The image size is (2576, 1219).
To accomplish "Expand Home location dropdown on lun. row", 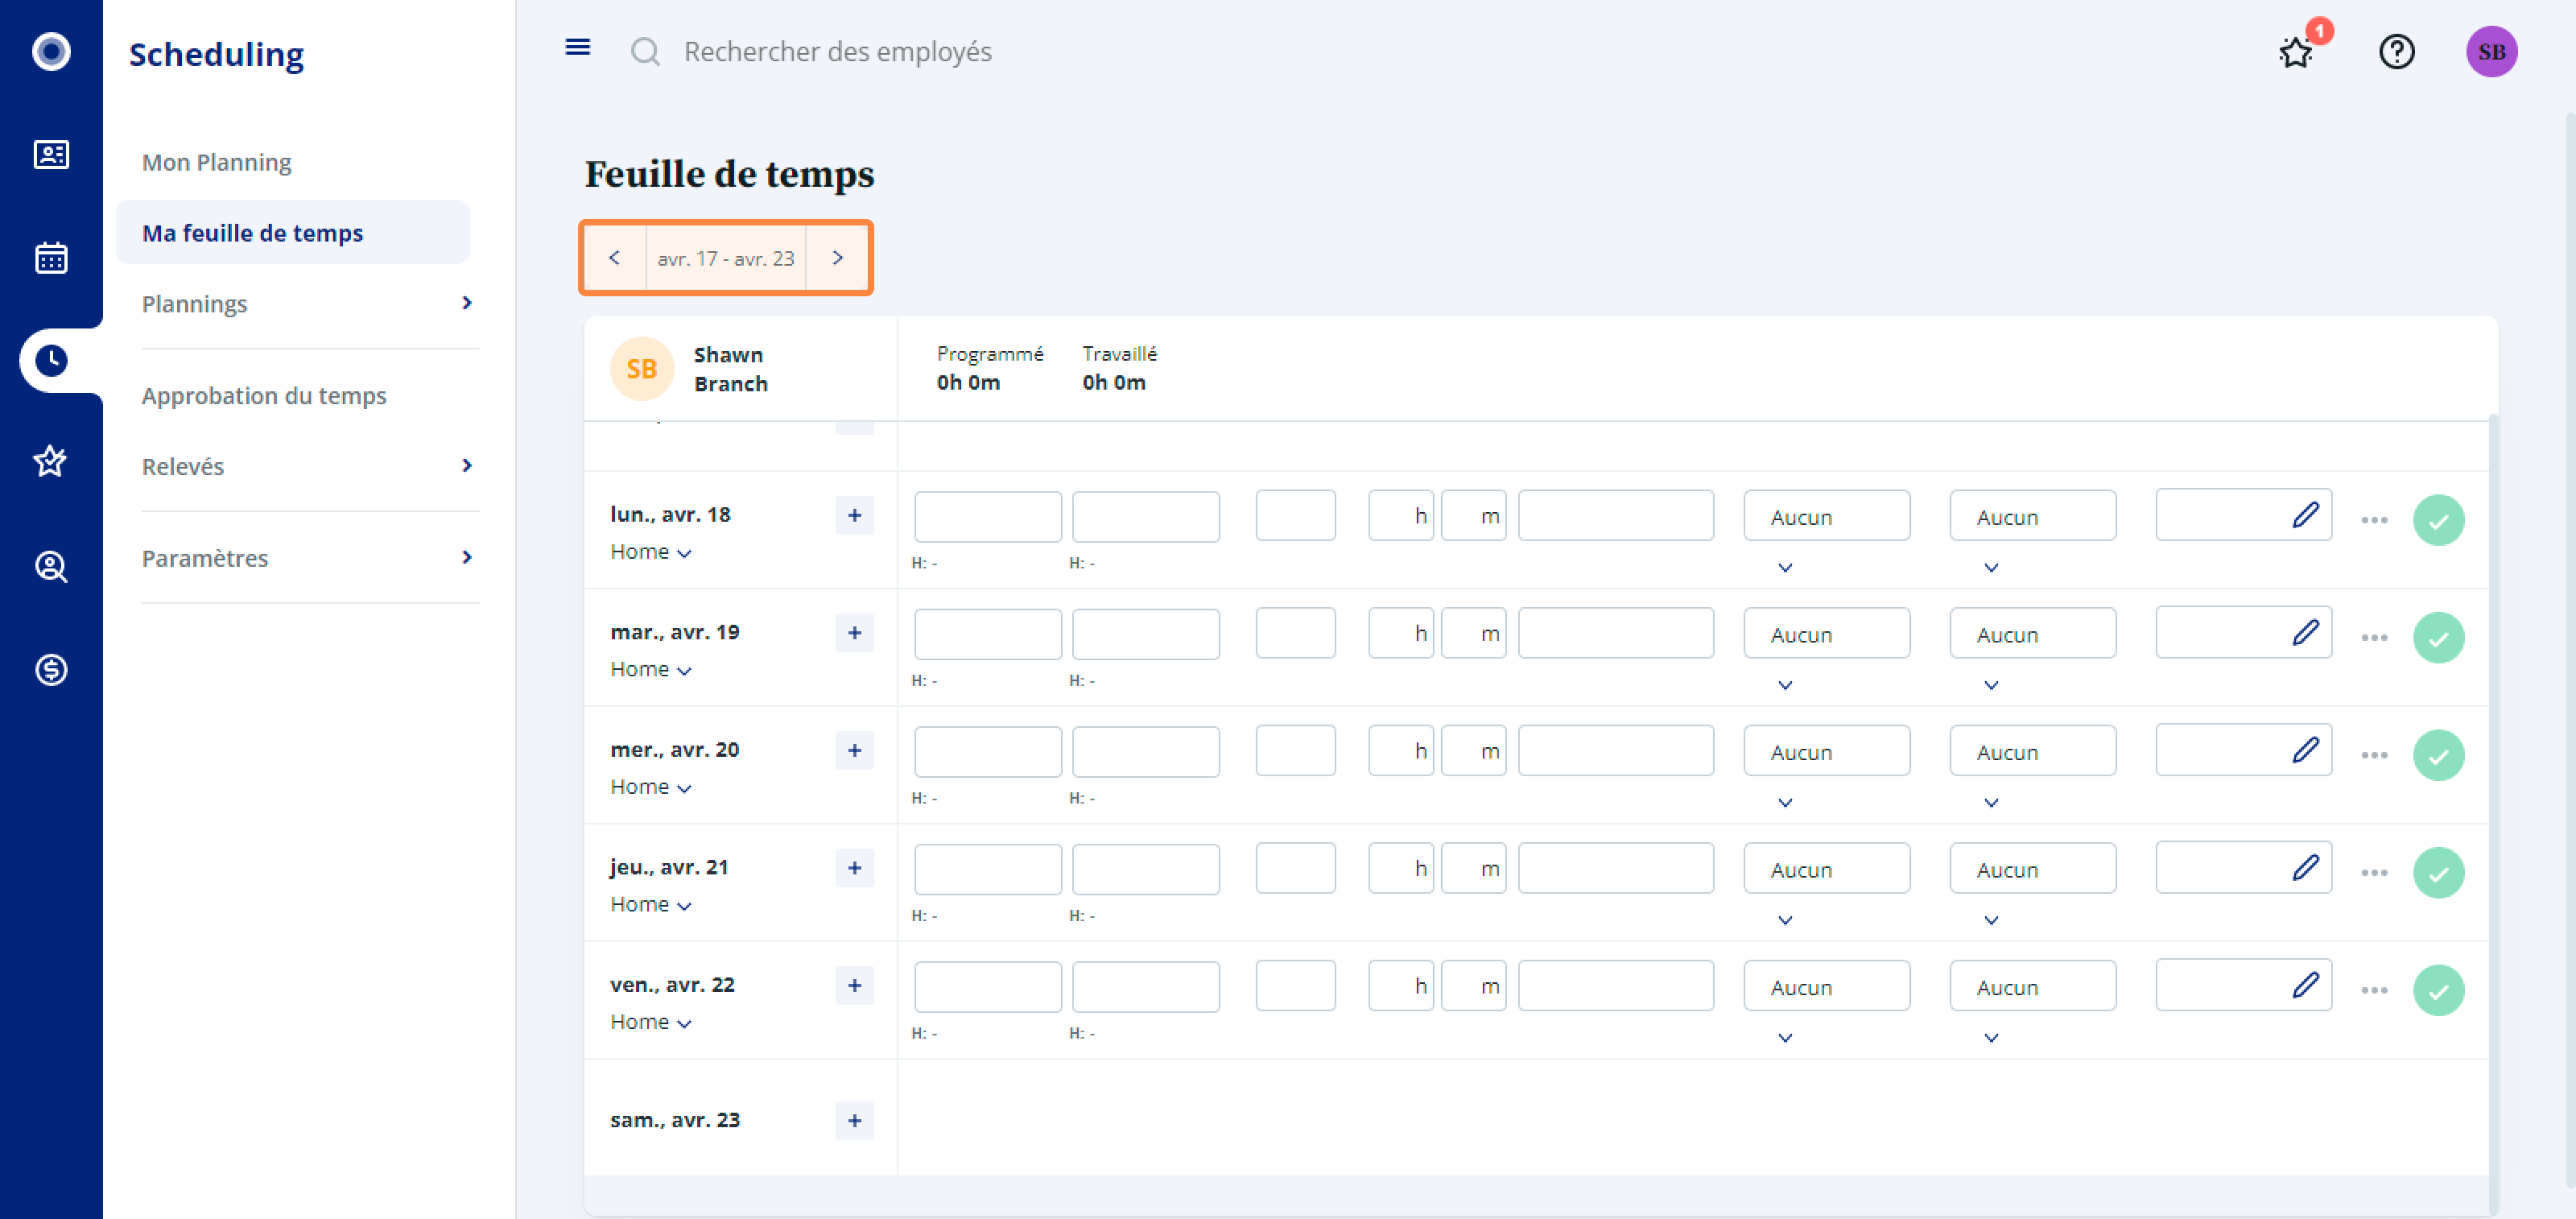I will pos(651,552).
